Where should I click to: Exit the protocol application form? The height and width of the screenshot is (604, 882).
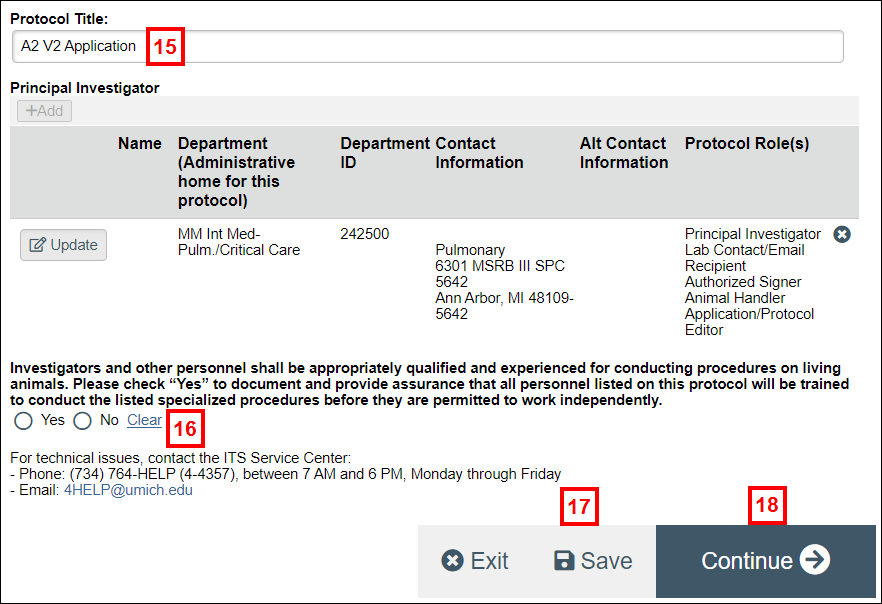tap(475, 561)
